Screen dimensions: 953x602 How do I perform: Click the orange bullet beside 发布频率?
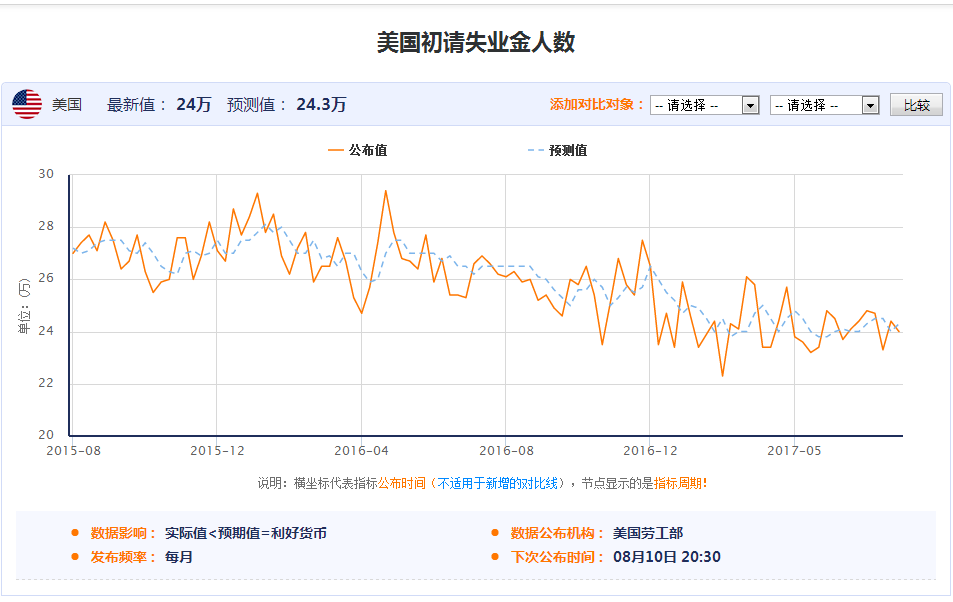click(75, 558)
